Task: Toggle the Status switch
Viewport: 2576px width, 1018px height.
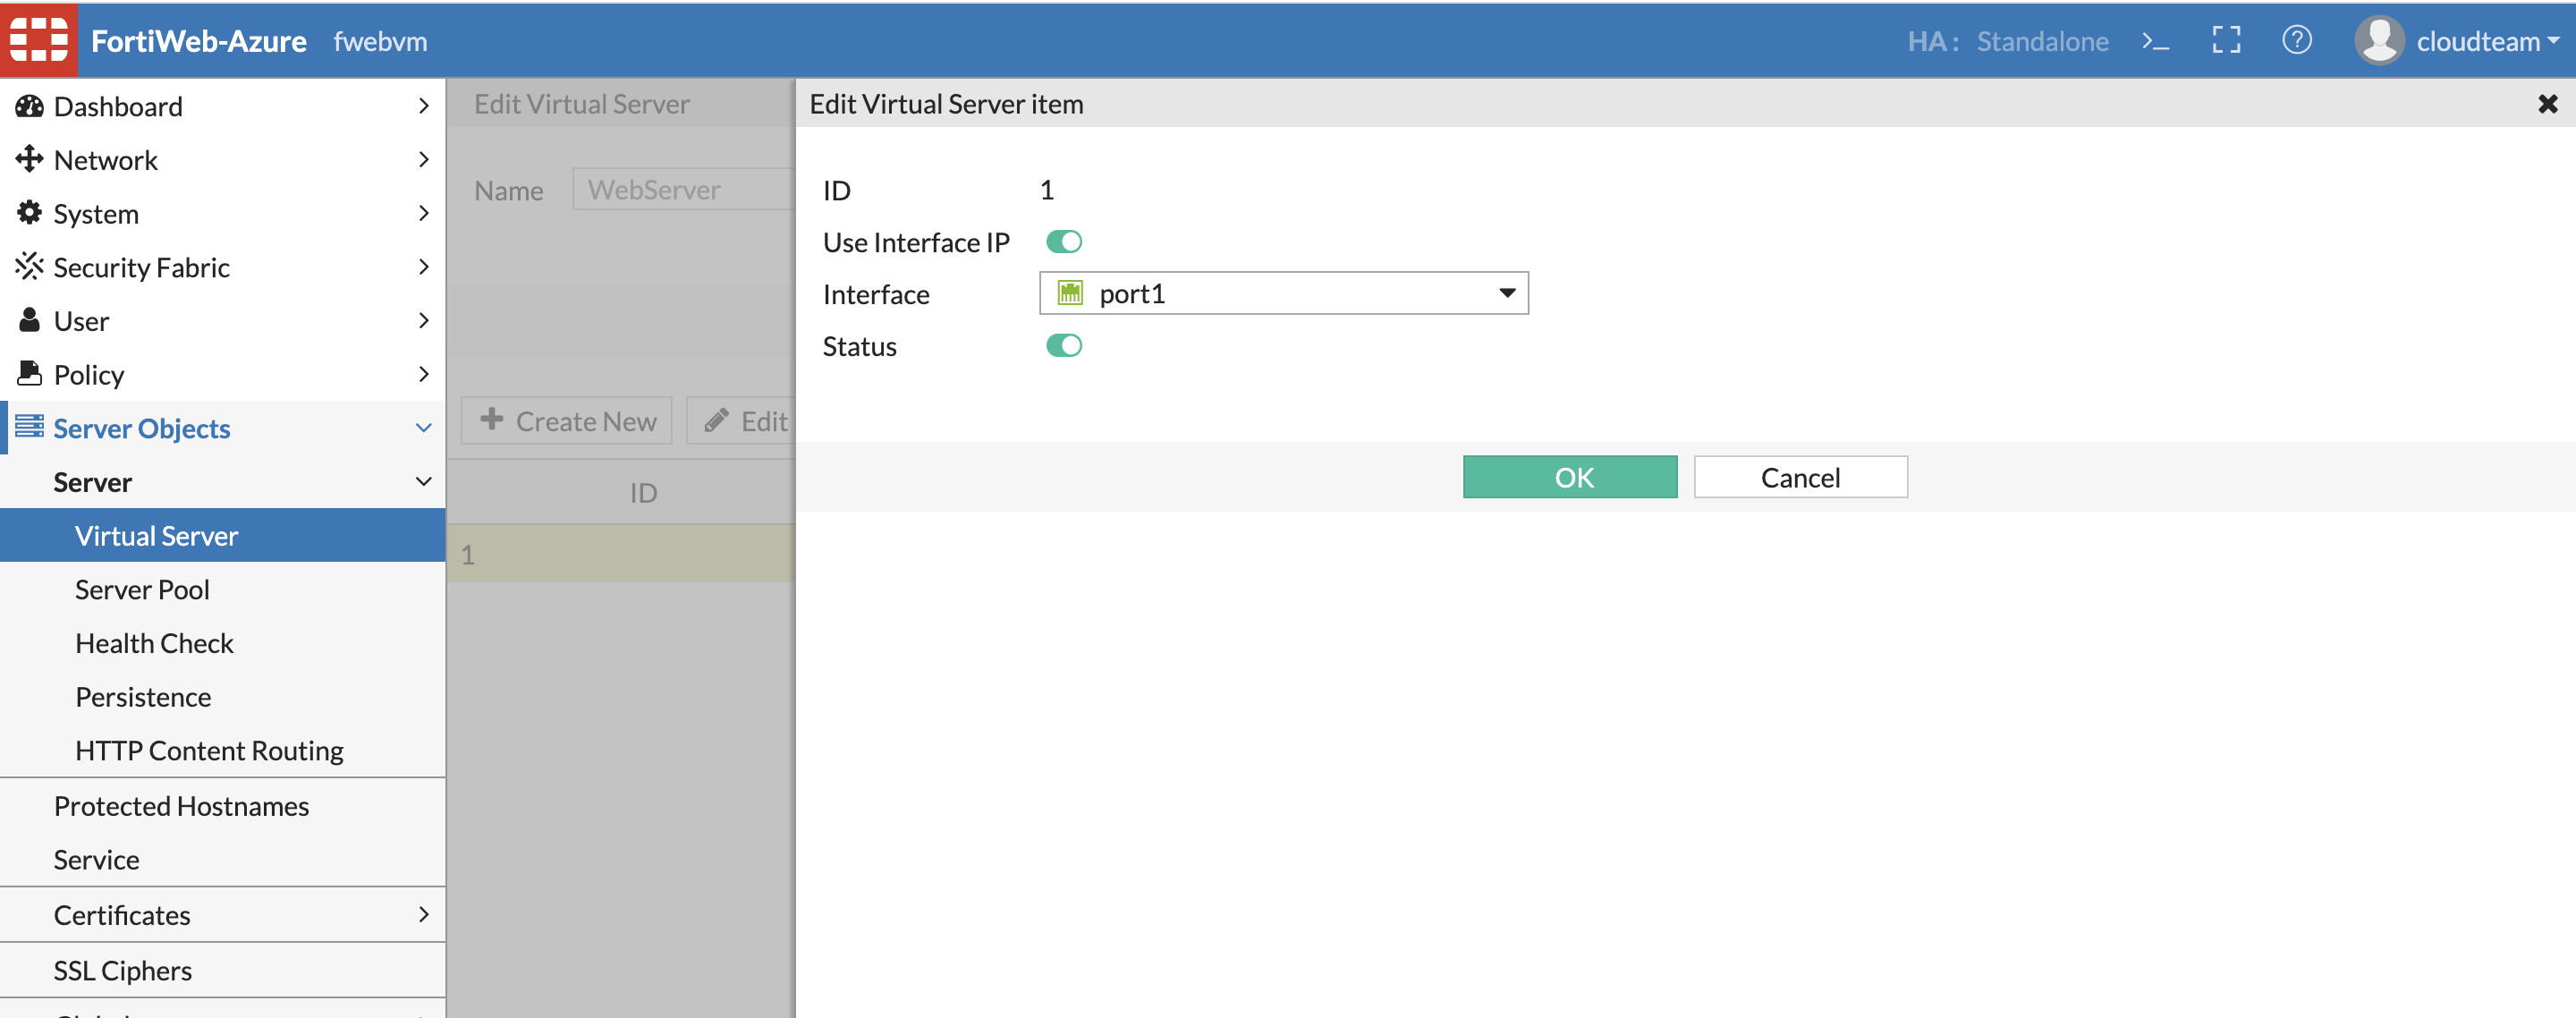Action: (1064, 346)
